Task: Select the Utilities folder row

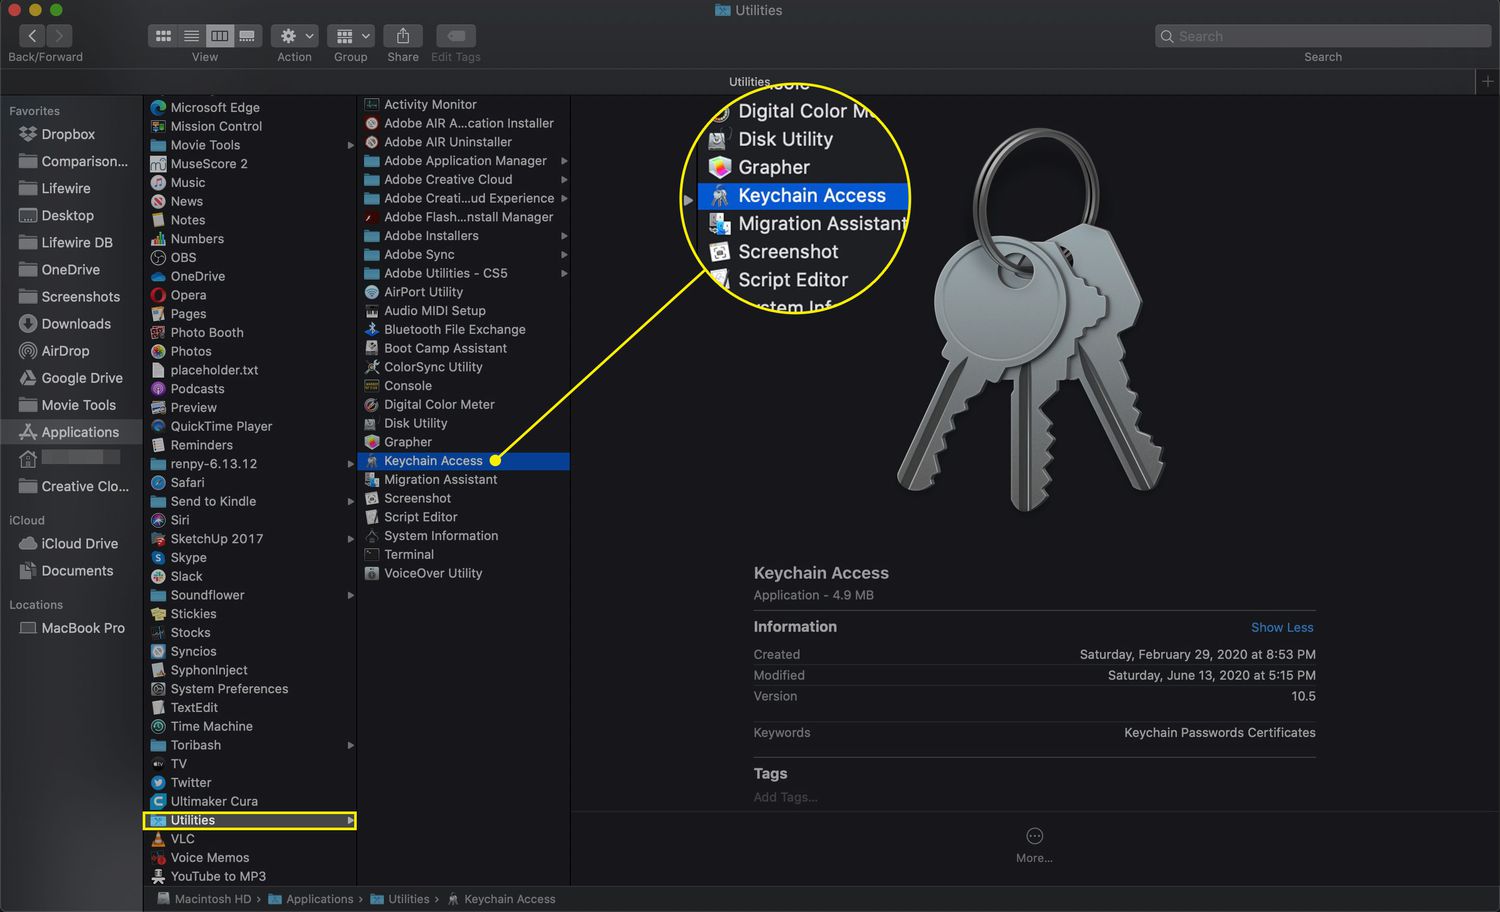Action: click(x=250, y=821)
